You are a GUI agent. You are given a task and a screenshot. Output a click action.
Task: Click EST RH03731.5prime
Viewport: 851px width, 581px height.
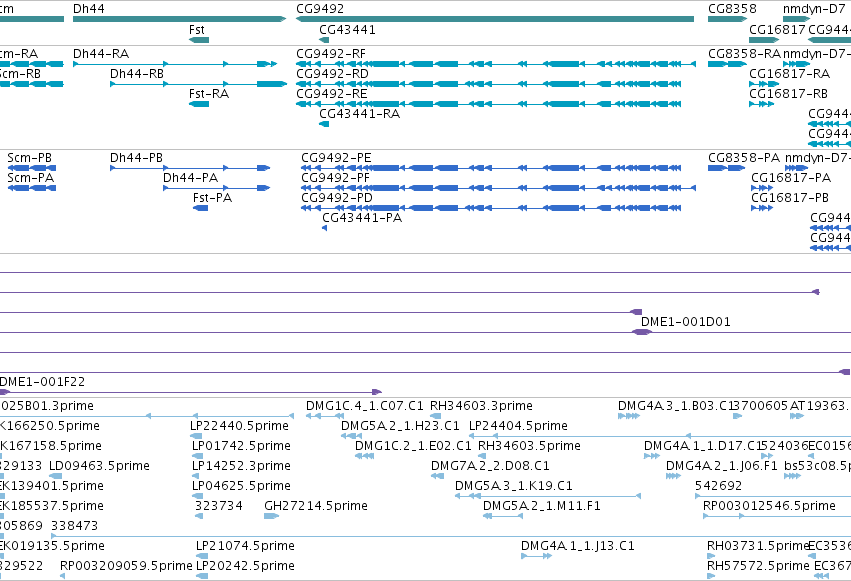[x=711, y=556]
